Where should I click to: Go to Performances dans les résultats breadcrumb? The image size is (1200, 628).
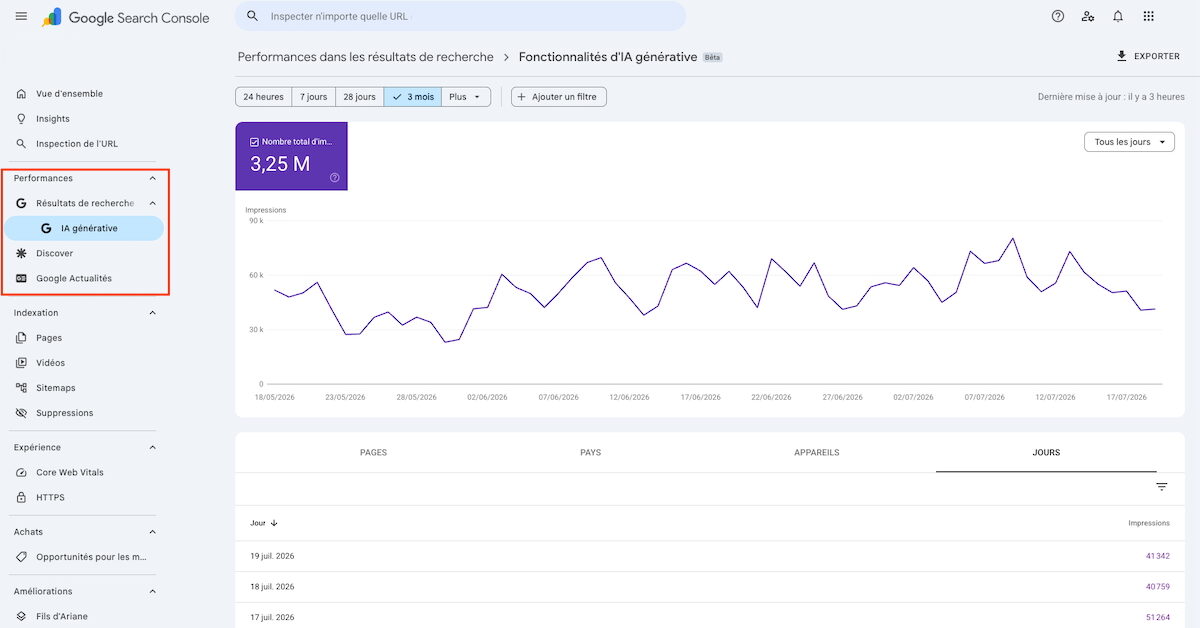pyautogui.click(x=366, y=57)
